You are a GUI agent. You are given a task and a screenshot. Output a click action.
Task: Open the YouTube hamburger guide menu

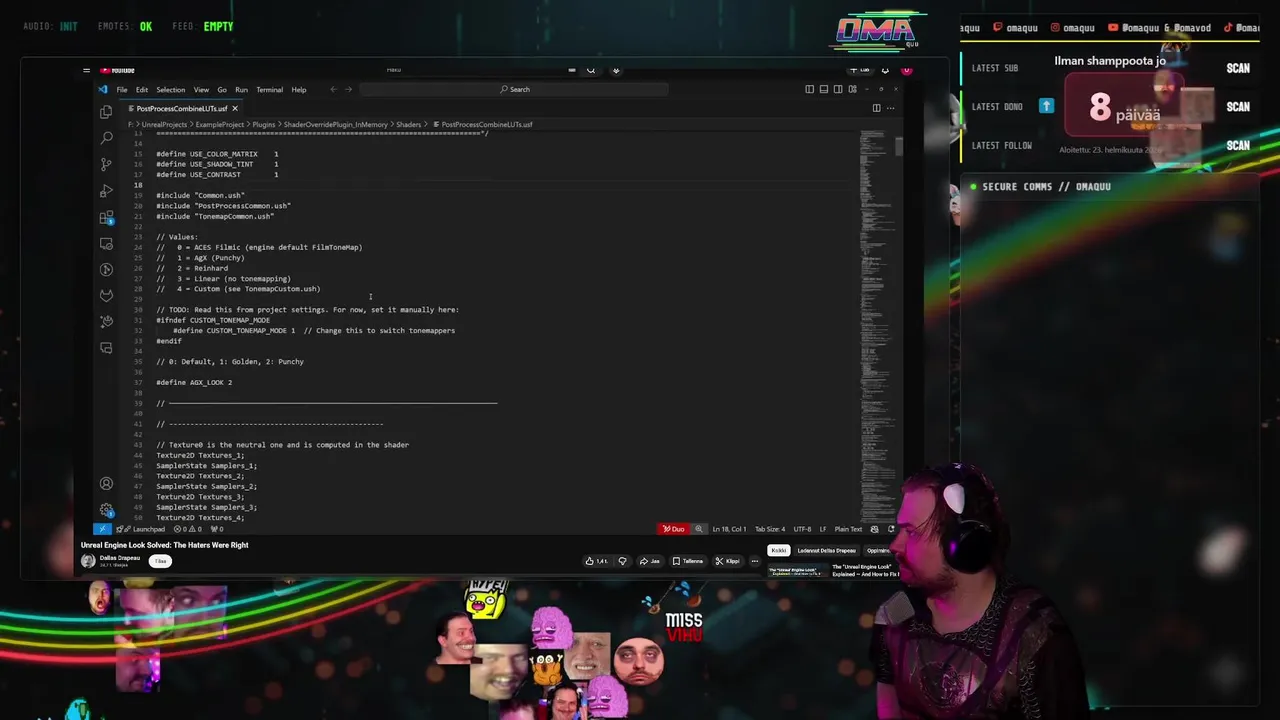tap(87, 70)
